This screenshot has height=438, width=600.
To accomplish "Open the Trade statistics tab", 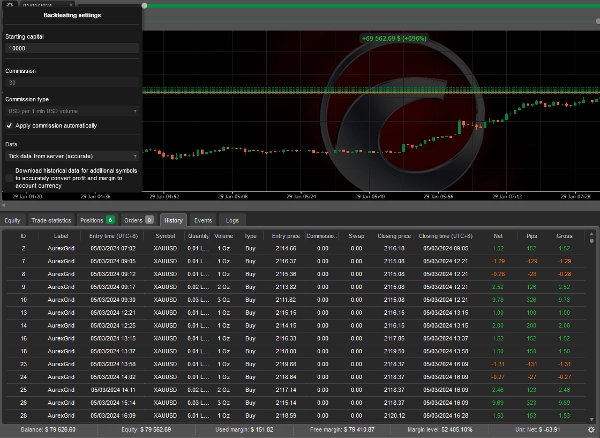I will click(x=51, y=220).
